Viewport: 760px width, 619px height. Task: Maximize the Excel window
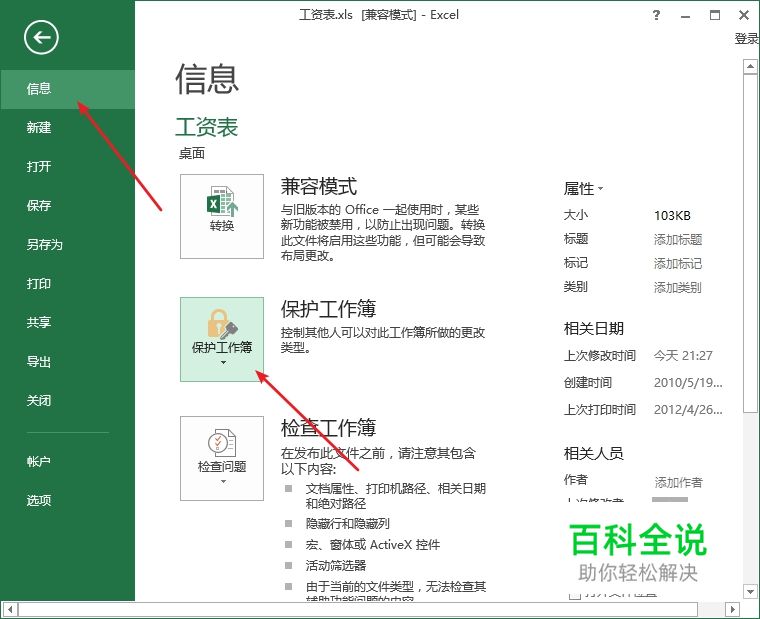click(715, 16)
